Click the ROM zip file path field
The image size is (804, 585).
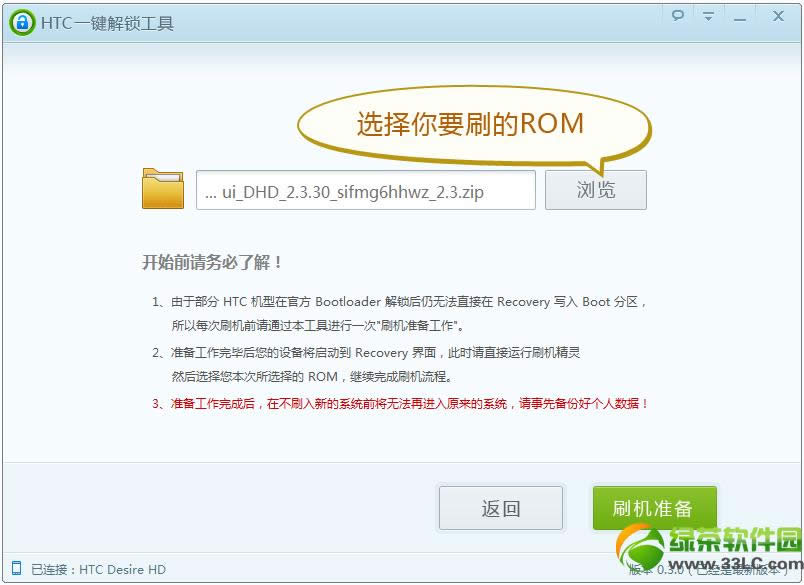[x=366, y=190]
